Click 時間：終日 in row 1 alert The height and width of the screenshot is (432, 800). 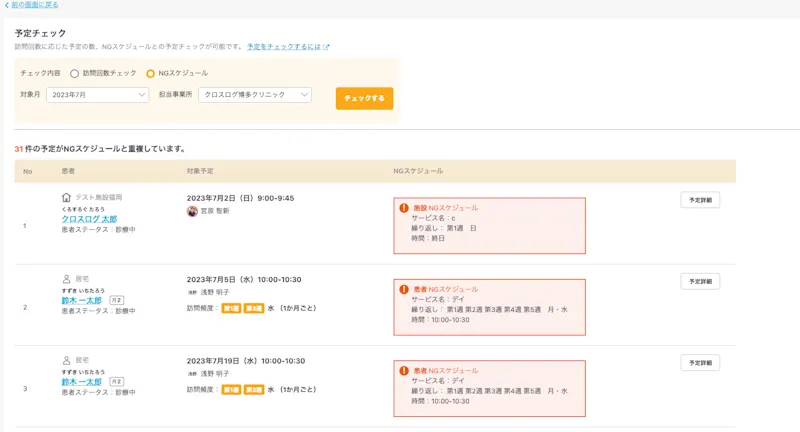[x=428, y=238]
